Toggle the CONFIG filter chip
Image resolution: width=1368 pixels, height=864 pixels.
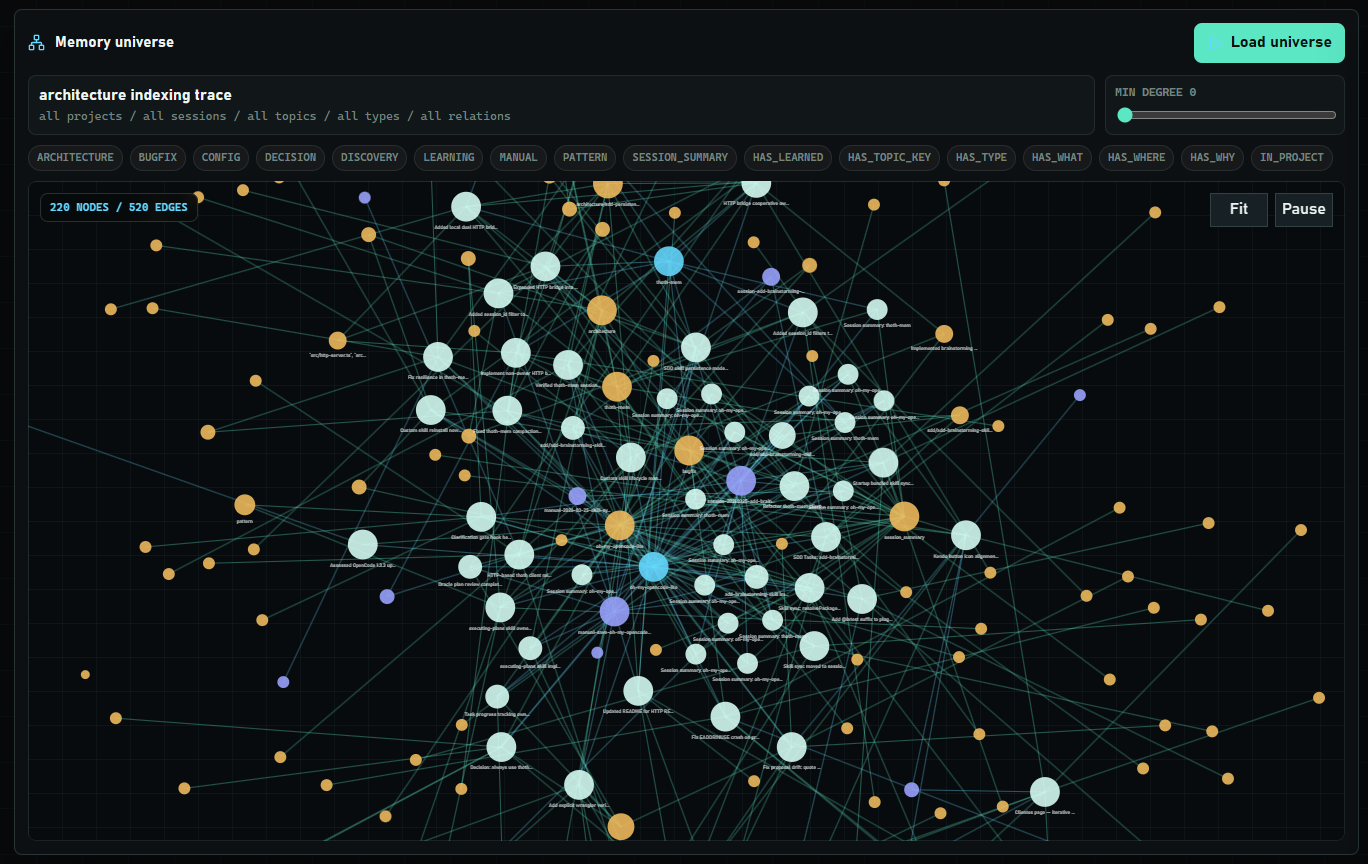[221, 157]
